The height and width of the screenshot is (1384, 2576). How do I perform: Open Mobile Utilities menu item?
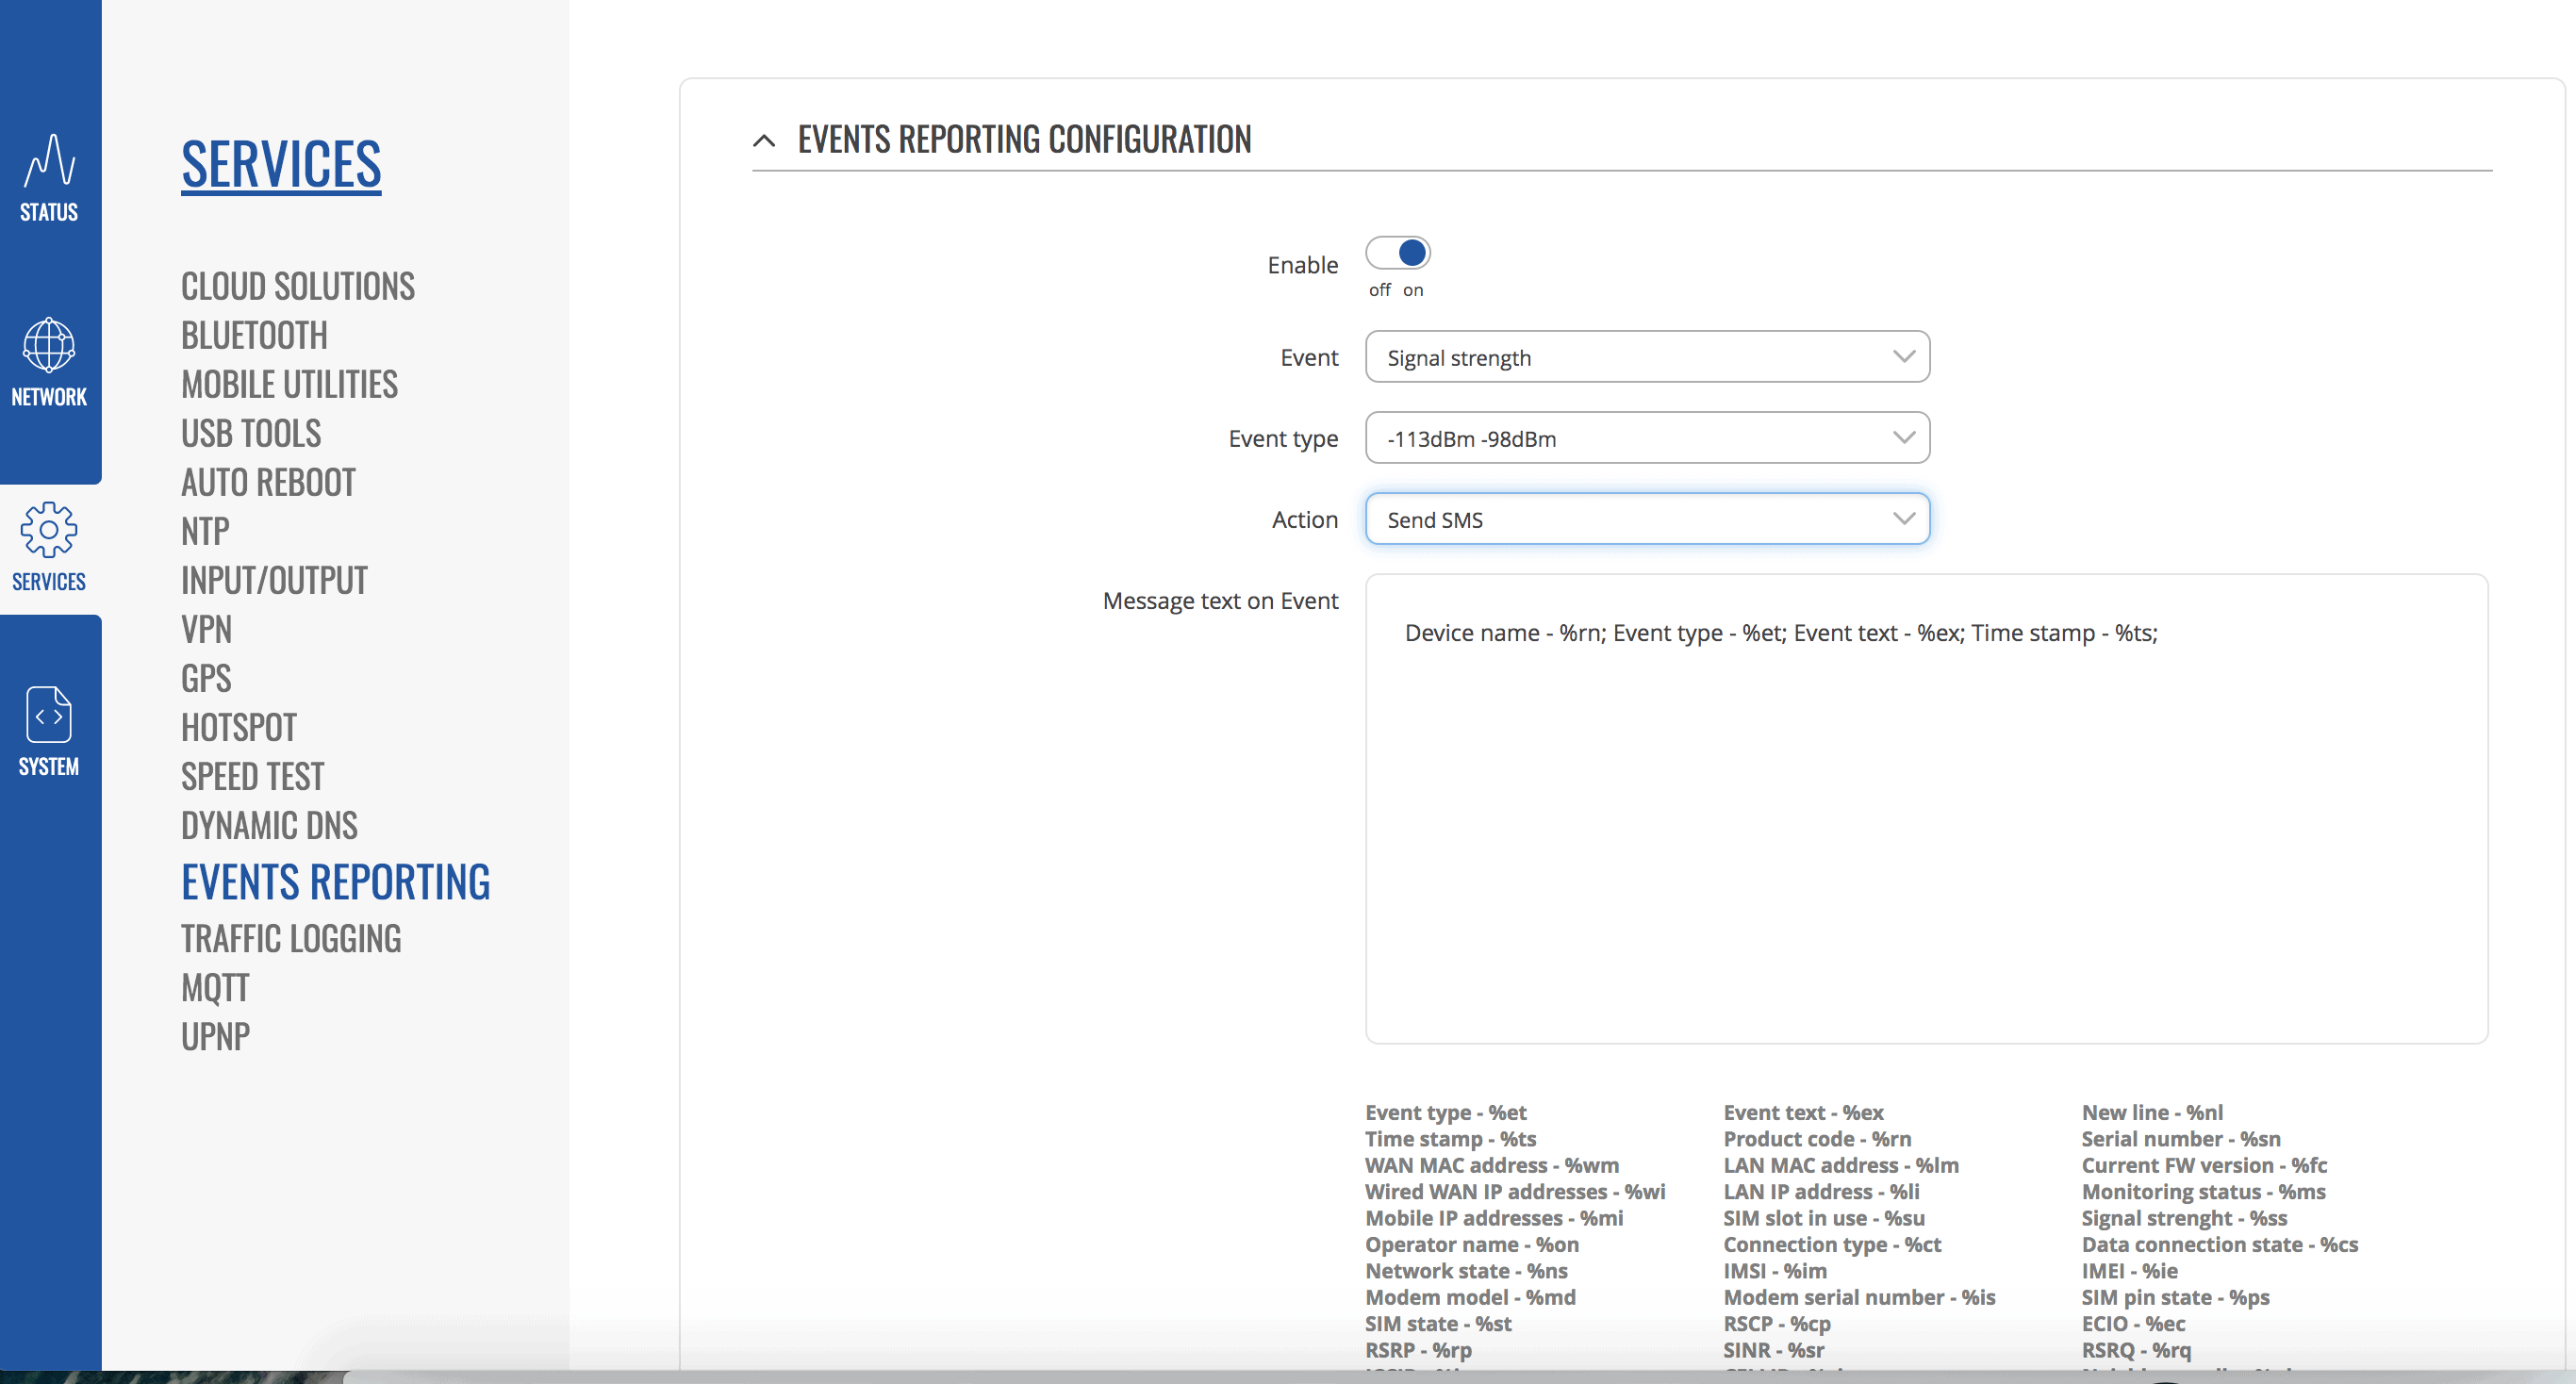point(289,384)
